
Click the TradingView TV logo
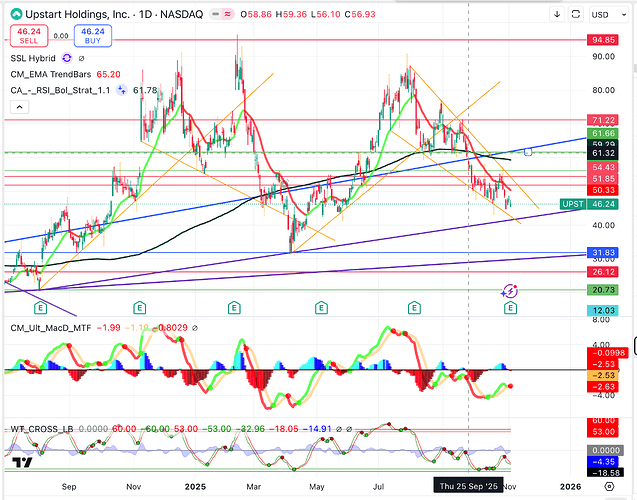[x=22, y=463]
